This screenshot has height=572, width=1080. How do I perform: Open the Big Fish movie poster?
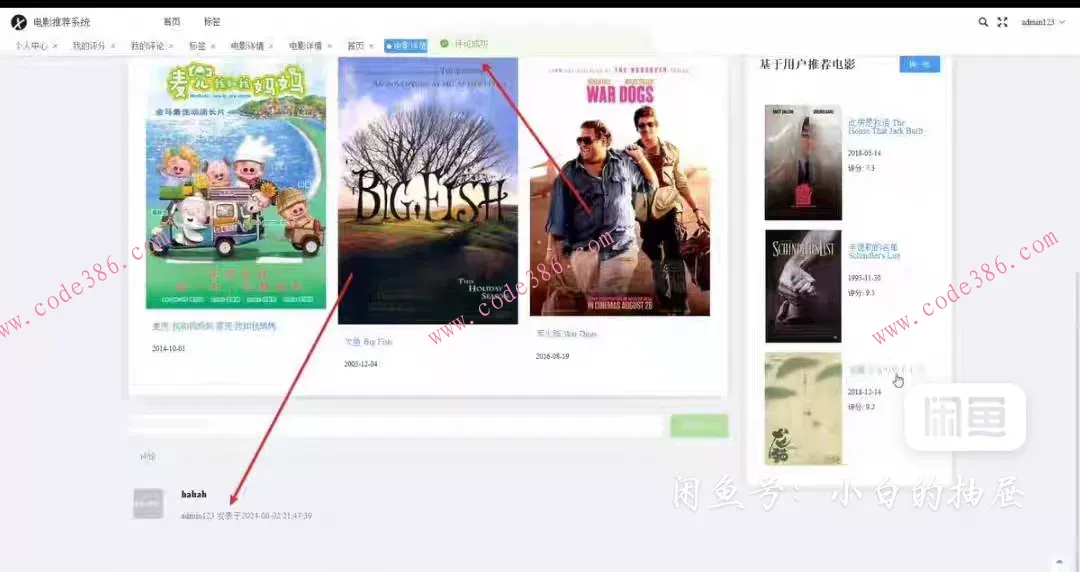(428, 191)
